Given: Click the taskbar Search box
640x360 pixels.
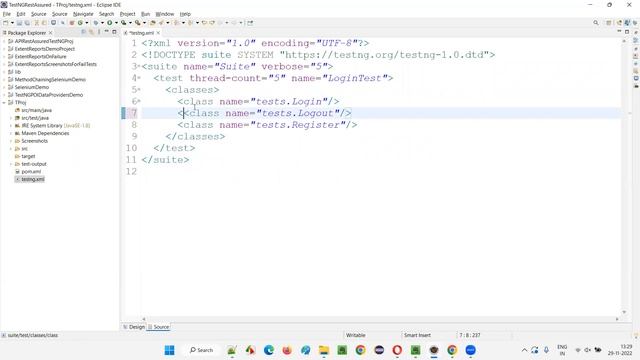Looking at the screenshot, I should click(202, 350).
